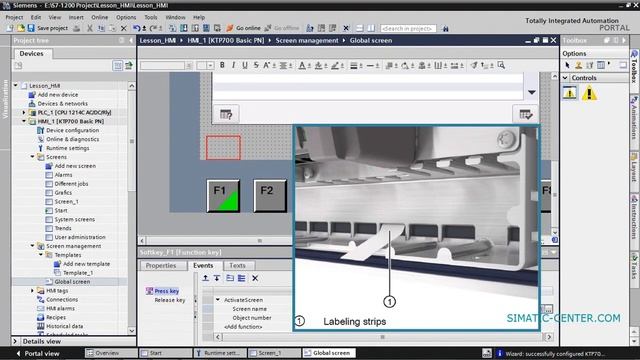Screen dimensions: 640x360
Task: Click the Portal view button
Action: point(37,353)
